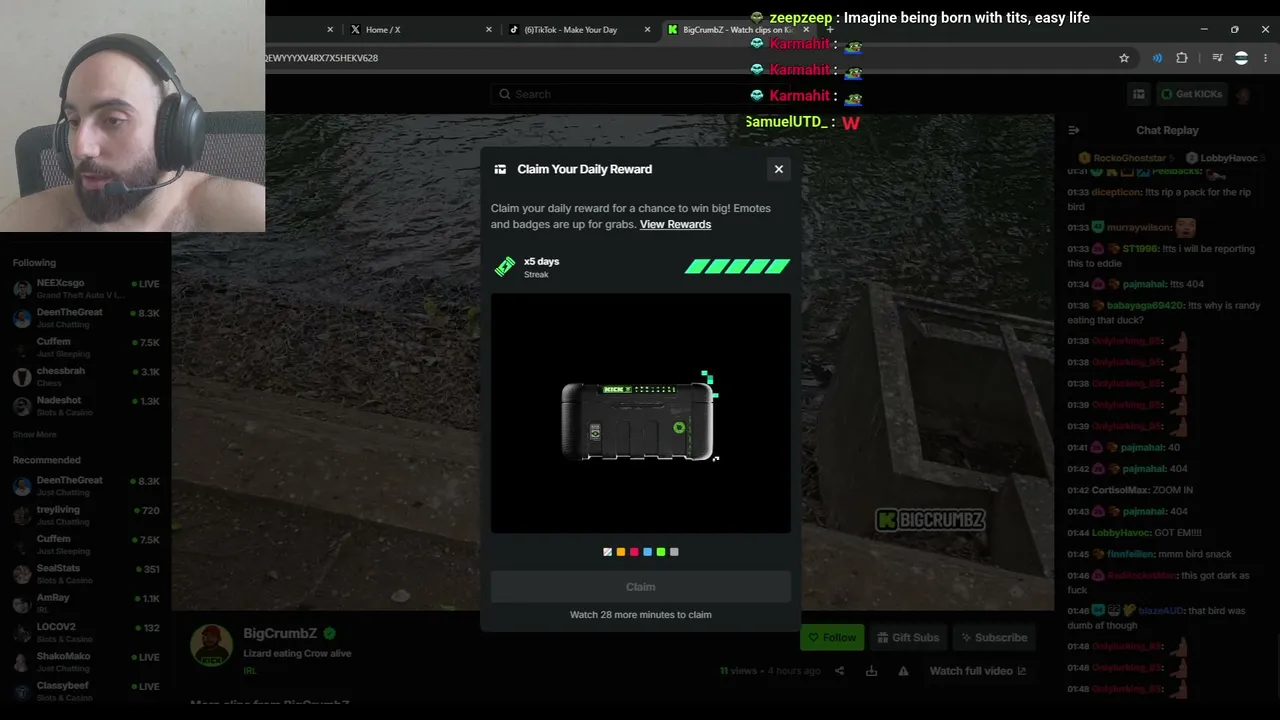Viewport: 1280px width, 720px height.
Task: Open the media controls icon in toolbar
Action: point(1217,58)
